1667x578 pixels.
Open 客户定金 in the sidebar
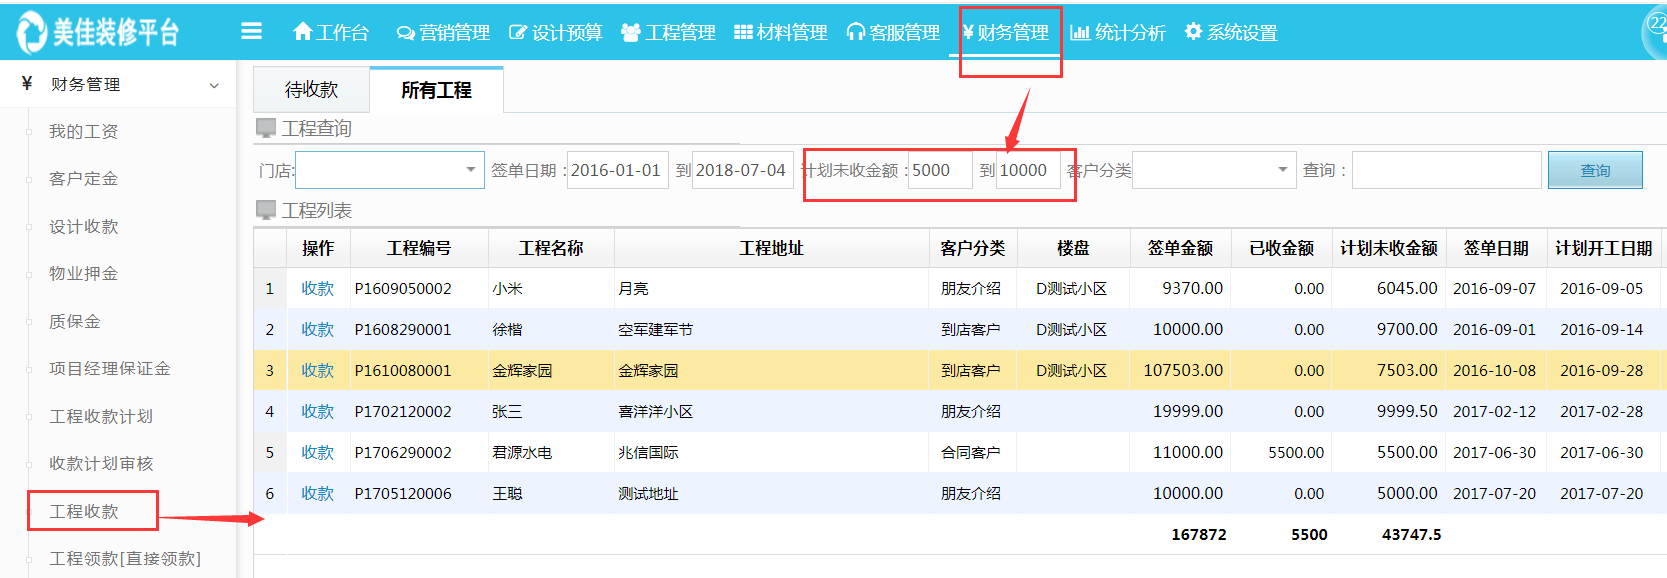84,179
